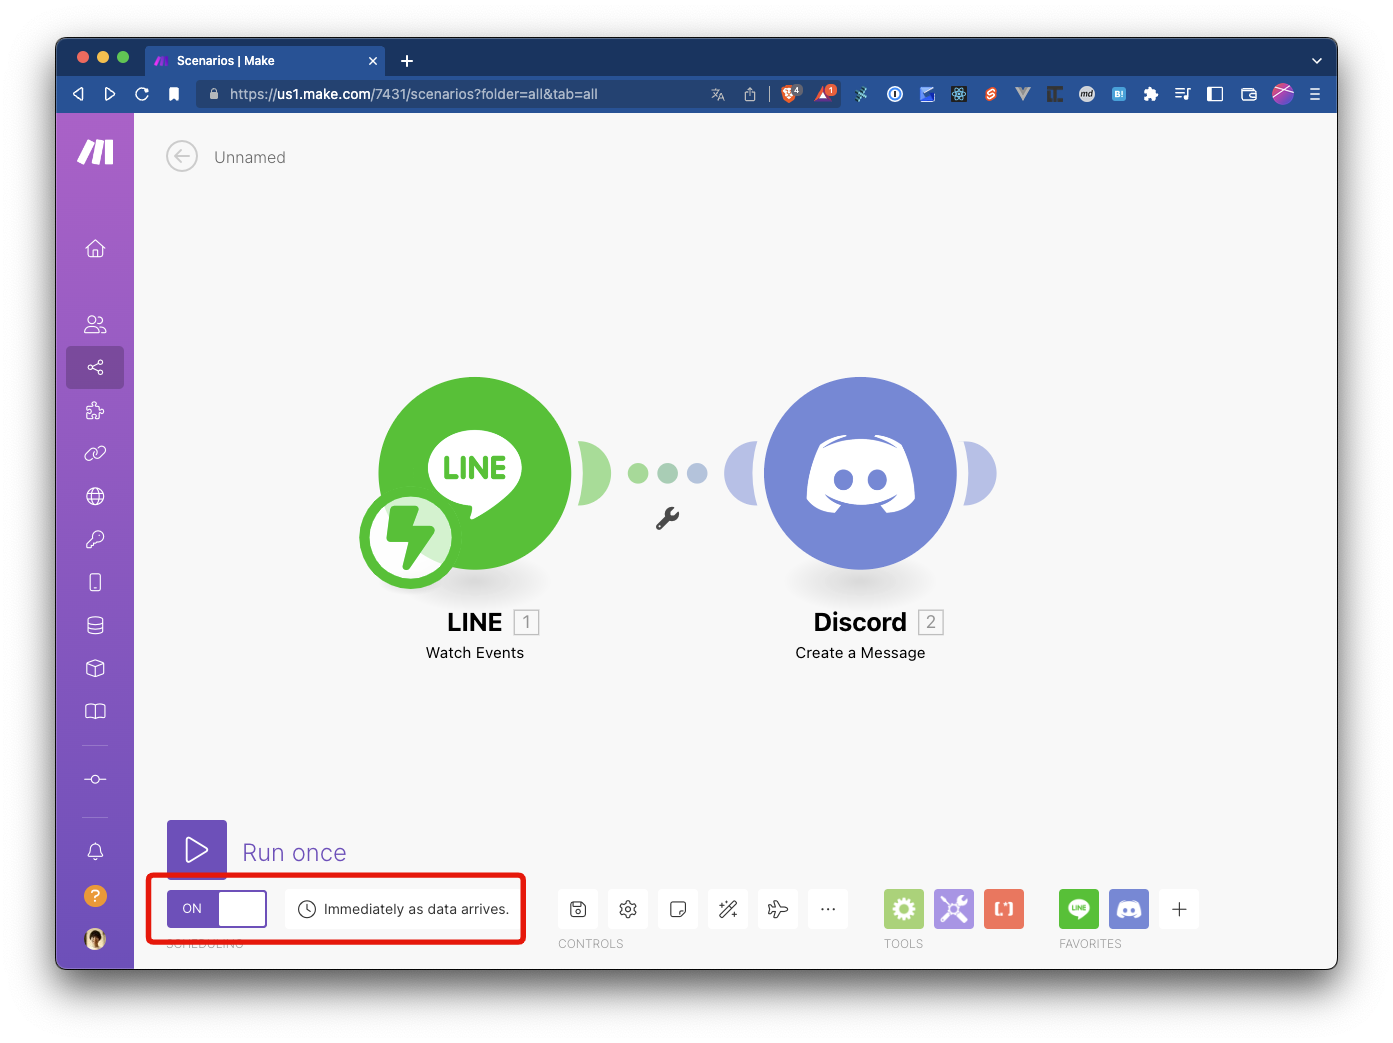Switch to the Scenarios | Make tab
This screenshot has width=1393, height=1043.
pos(255,60)
